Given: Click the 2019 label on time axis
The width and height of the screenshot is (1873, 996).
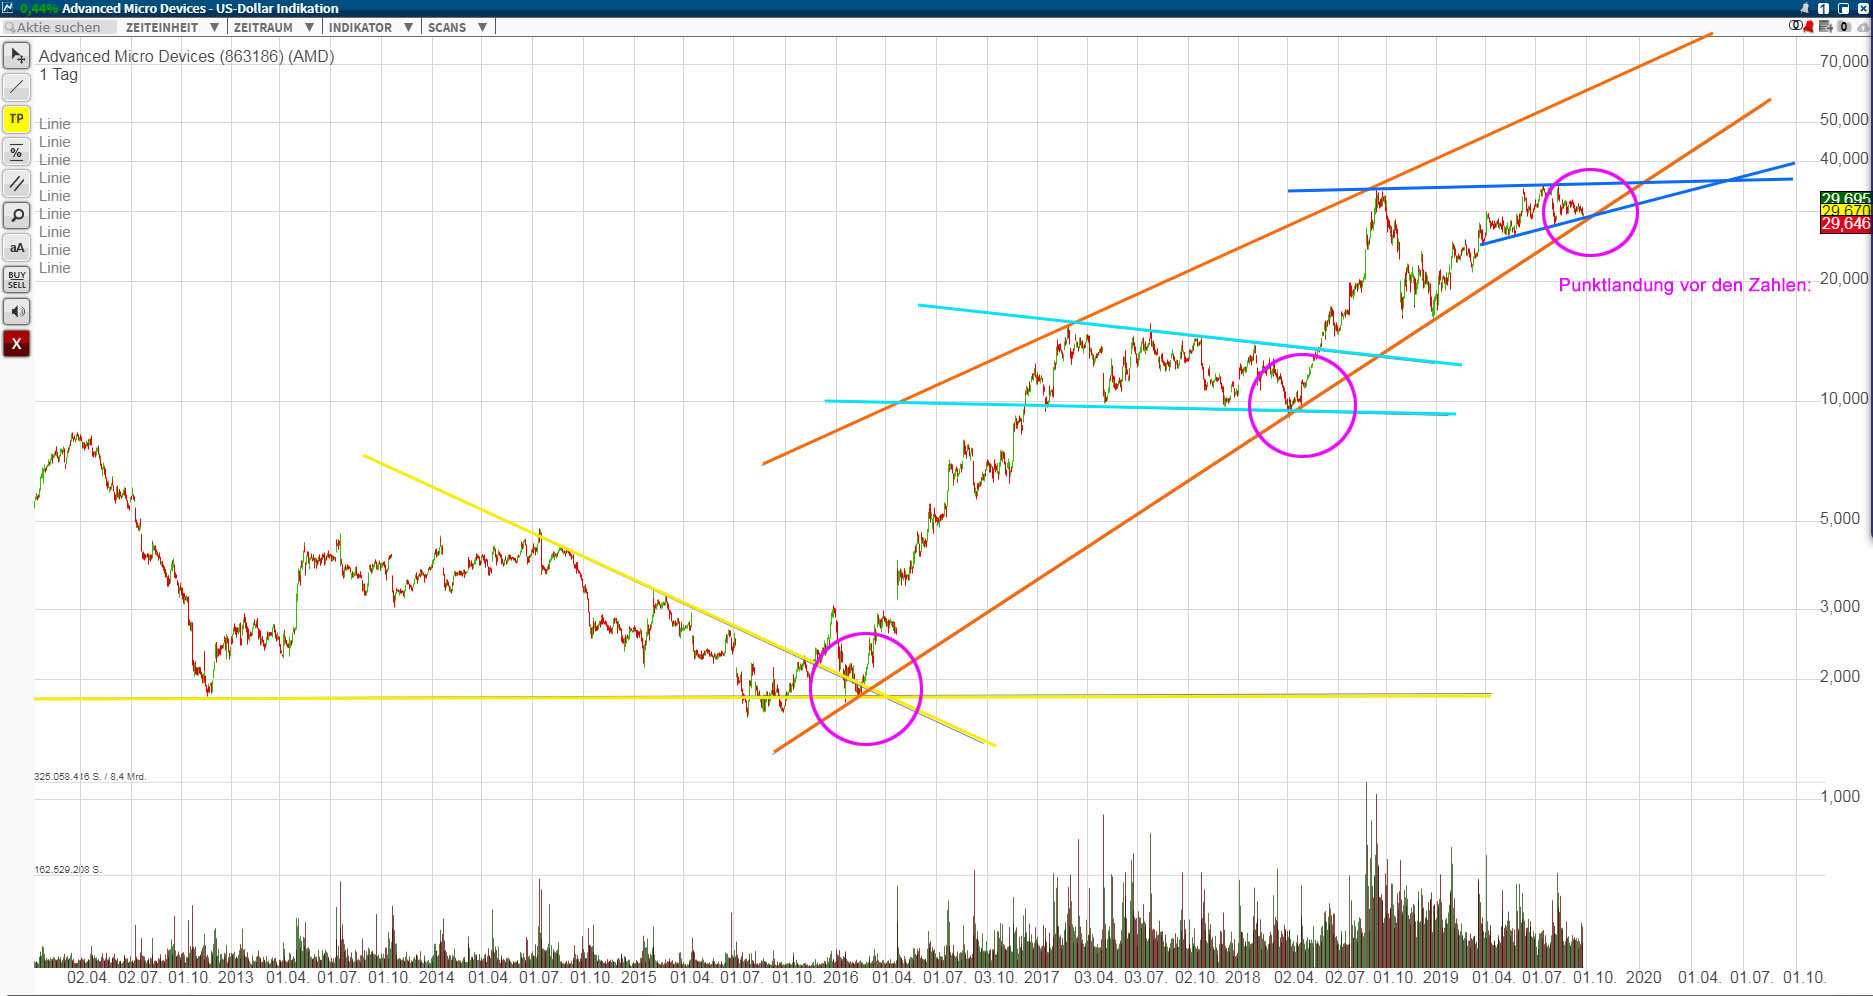Looking at the screenshot, I should [x=1440, y=977].
